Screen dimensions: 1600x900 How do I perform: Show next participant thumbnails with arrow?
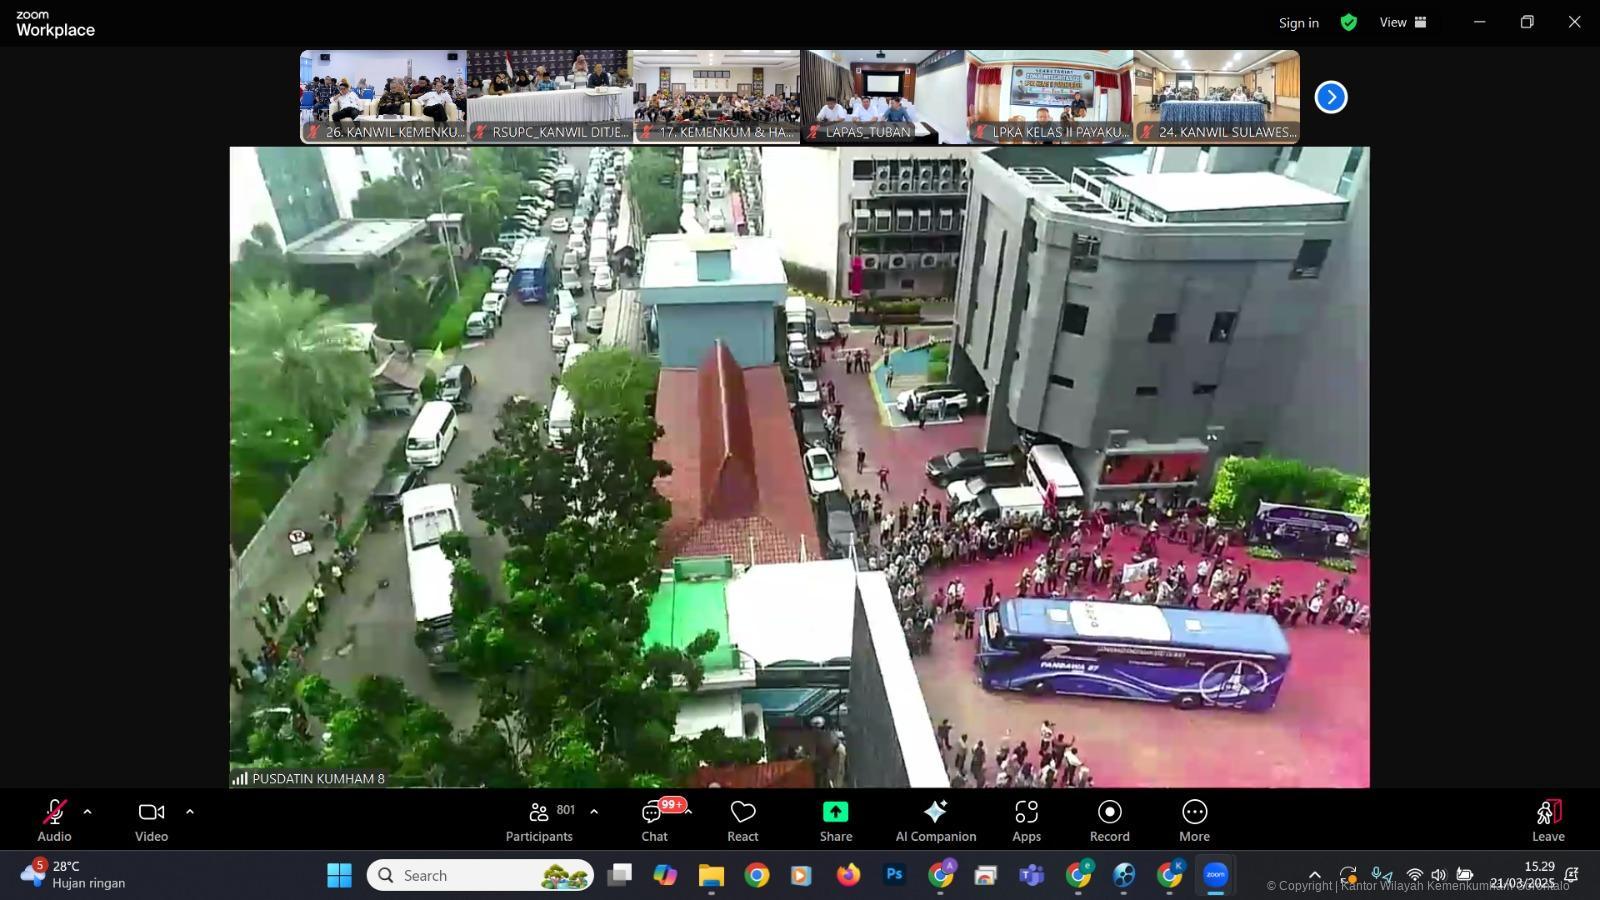pos(1330,97)
